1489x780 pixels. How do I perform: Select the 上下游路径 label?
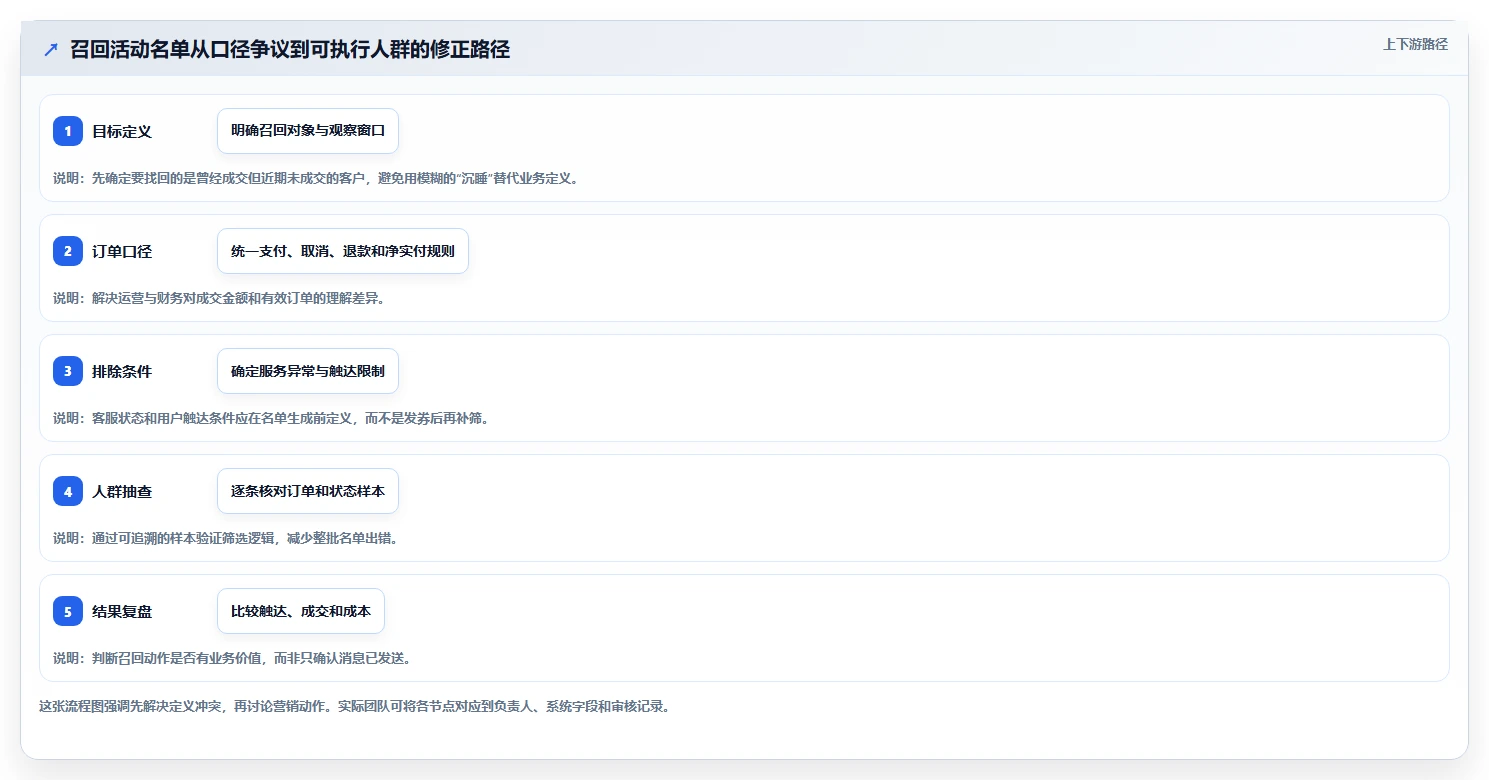(x=1415, y=44)
